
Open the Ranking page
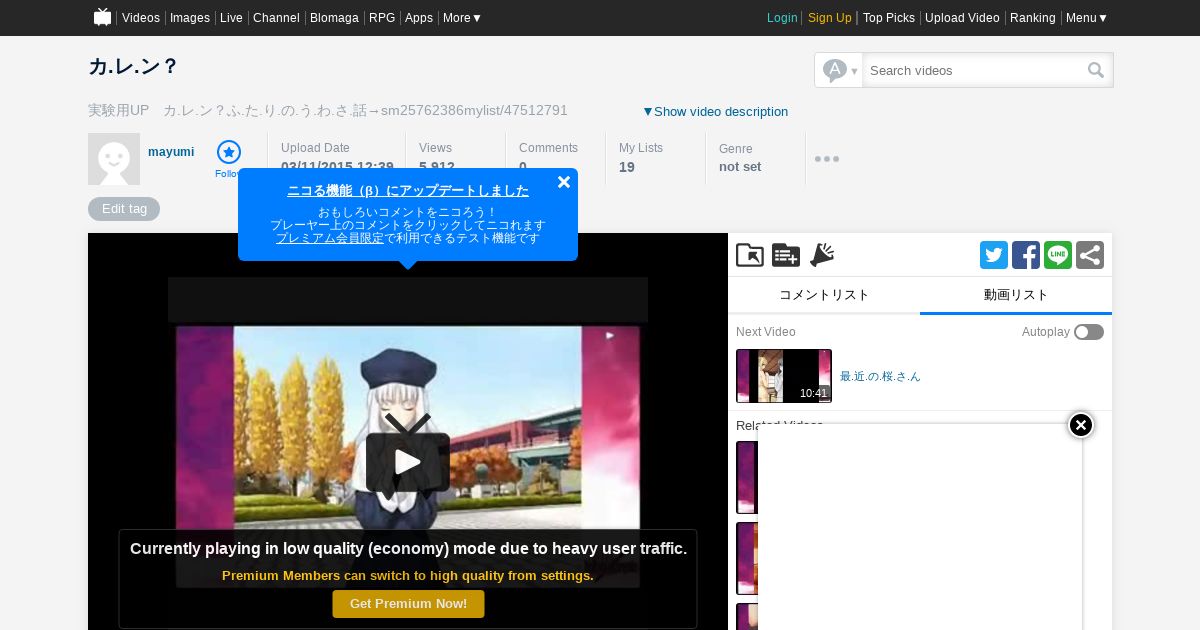(x=1033, y=18)
